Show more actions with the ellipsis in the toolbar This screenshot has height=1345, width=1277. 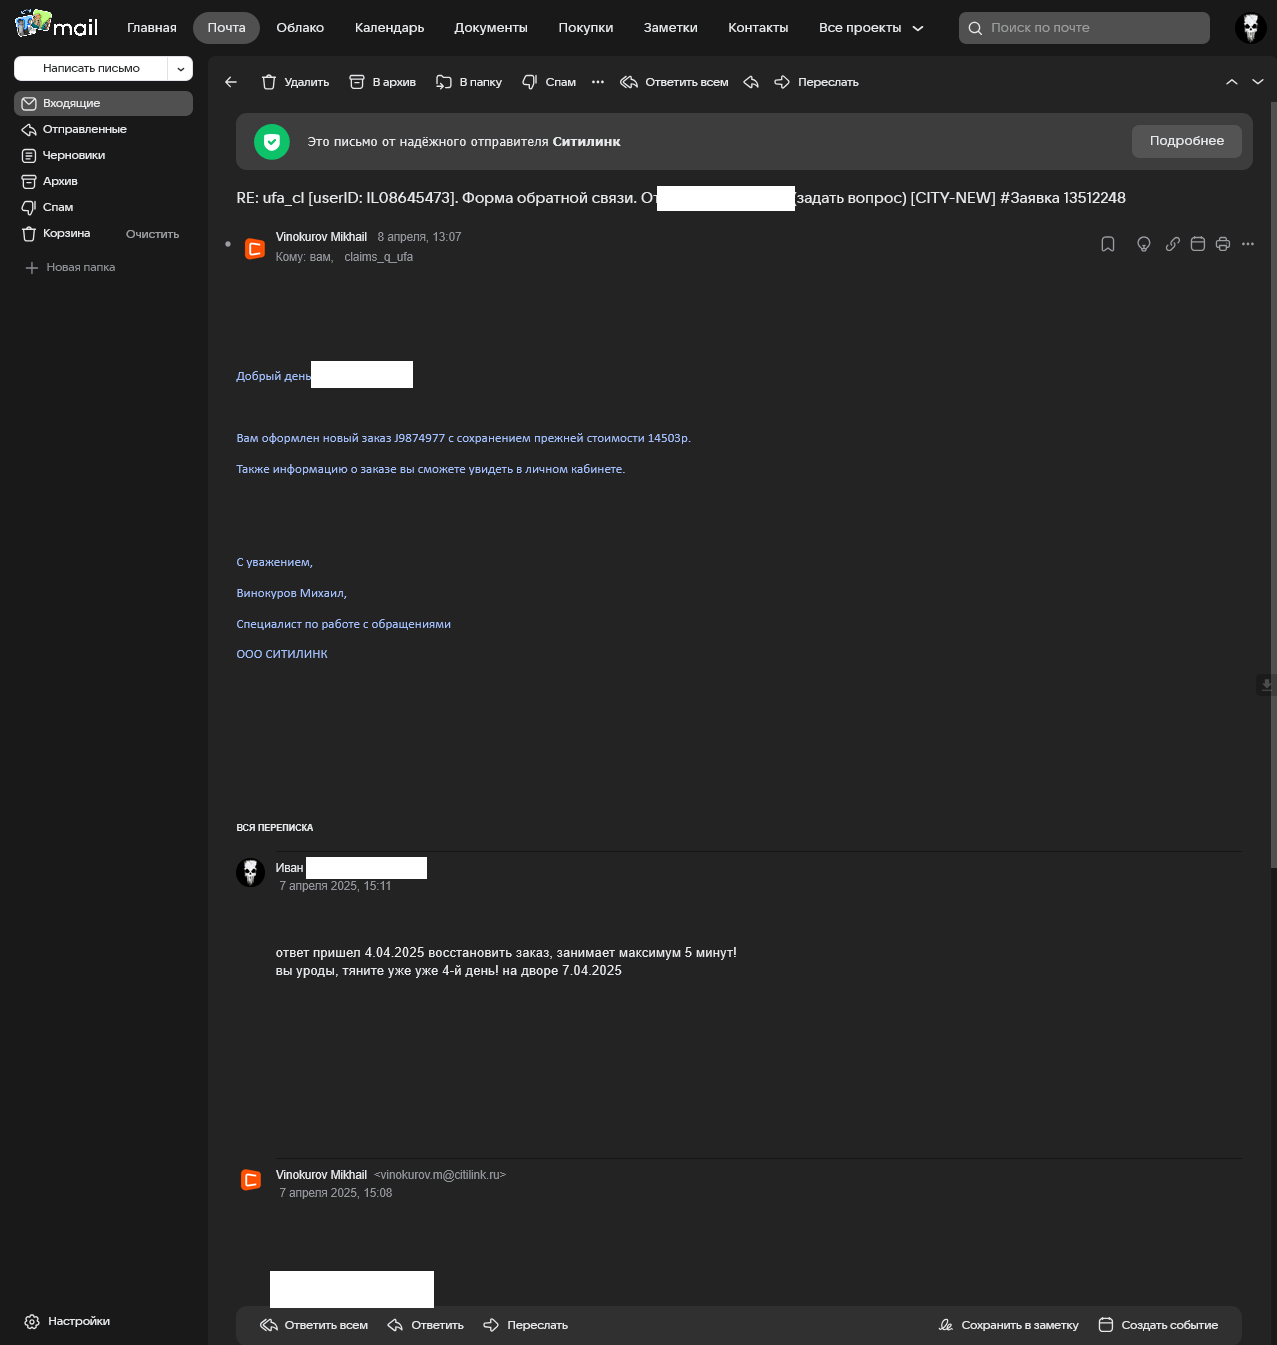597,82
